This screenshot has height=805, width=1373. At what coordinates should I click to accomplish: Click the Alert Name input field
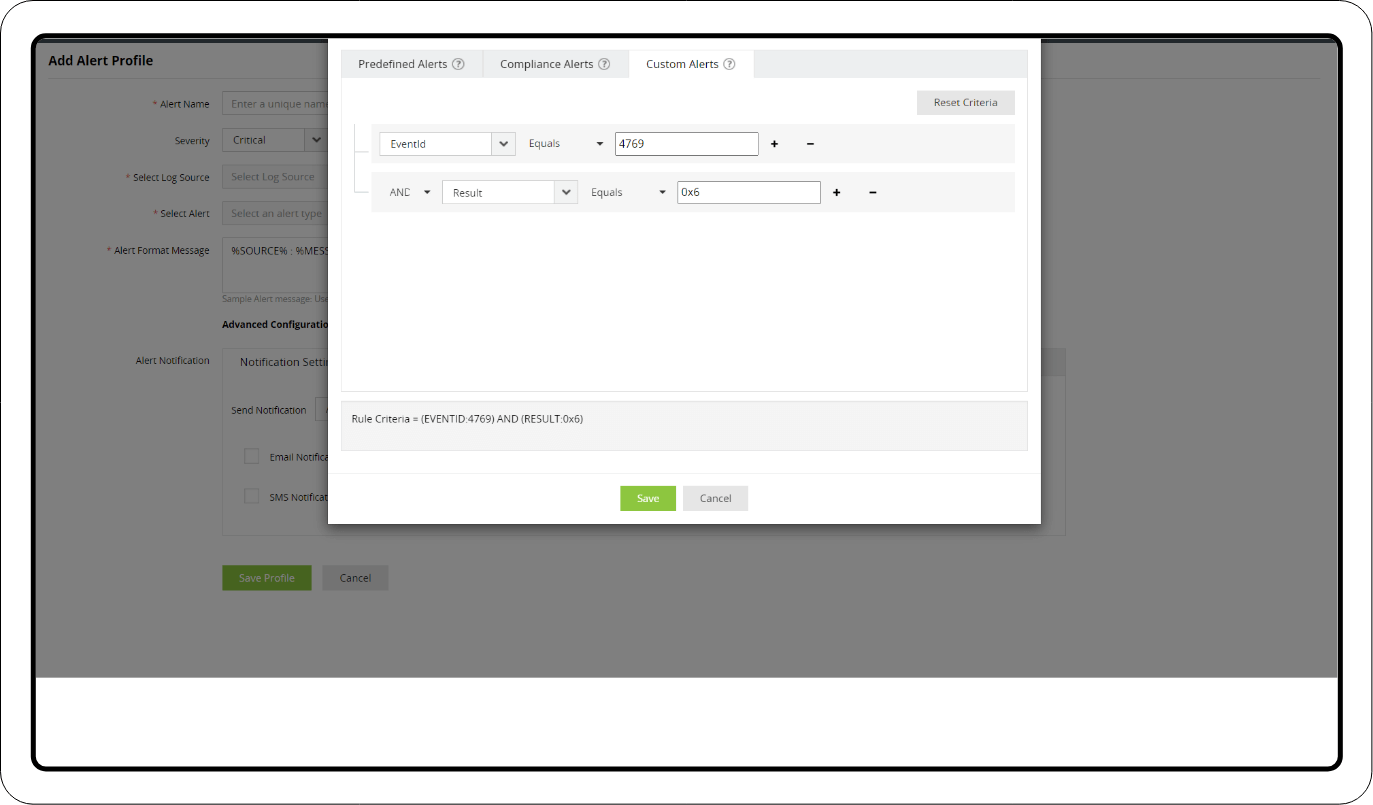pyautogui.click(x=276, y=104)
